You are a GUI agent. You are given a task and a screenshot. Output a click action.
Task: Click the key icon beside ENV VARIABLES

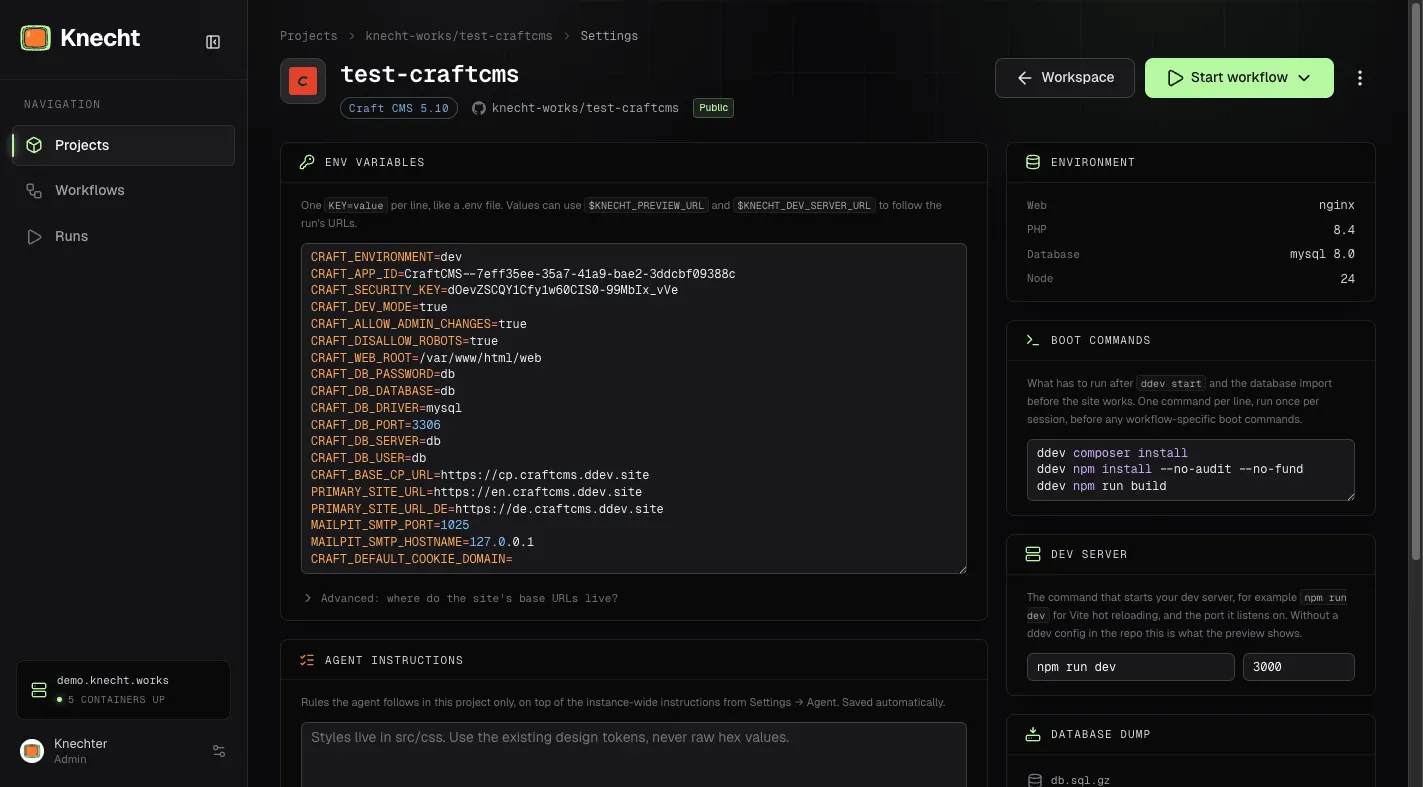307,162
